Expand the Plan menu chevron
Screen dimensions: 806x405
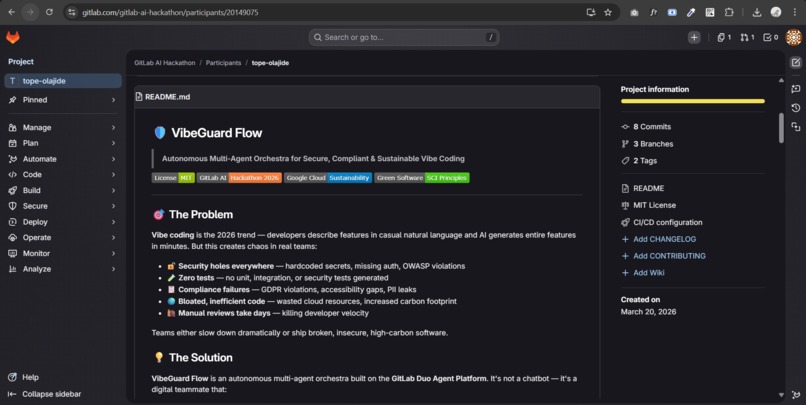click(114, 143)
